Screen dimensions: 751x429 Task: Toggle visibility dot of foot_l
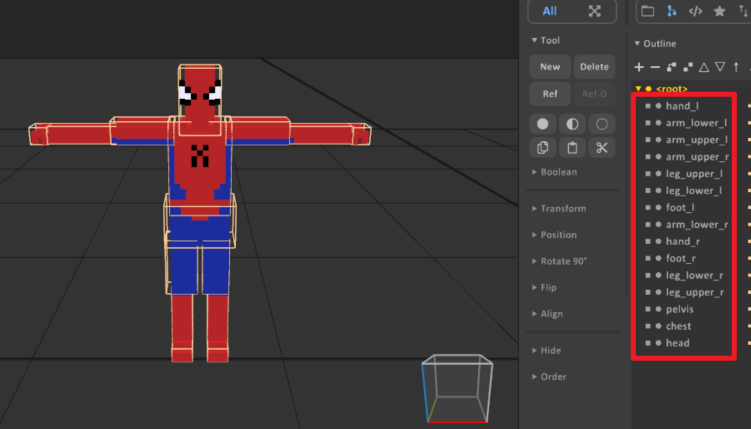659,207
